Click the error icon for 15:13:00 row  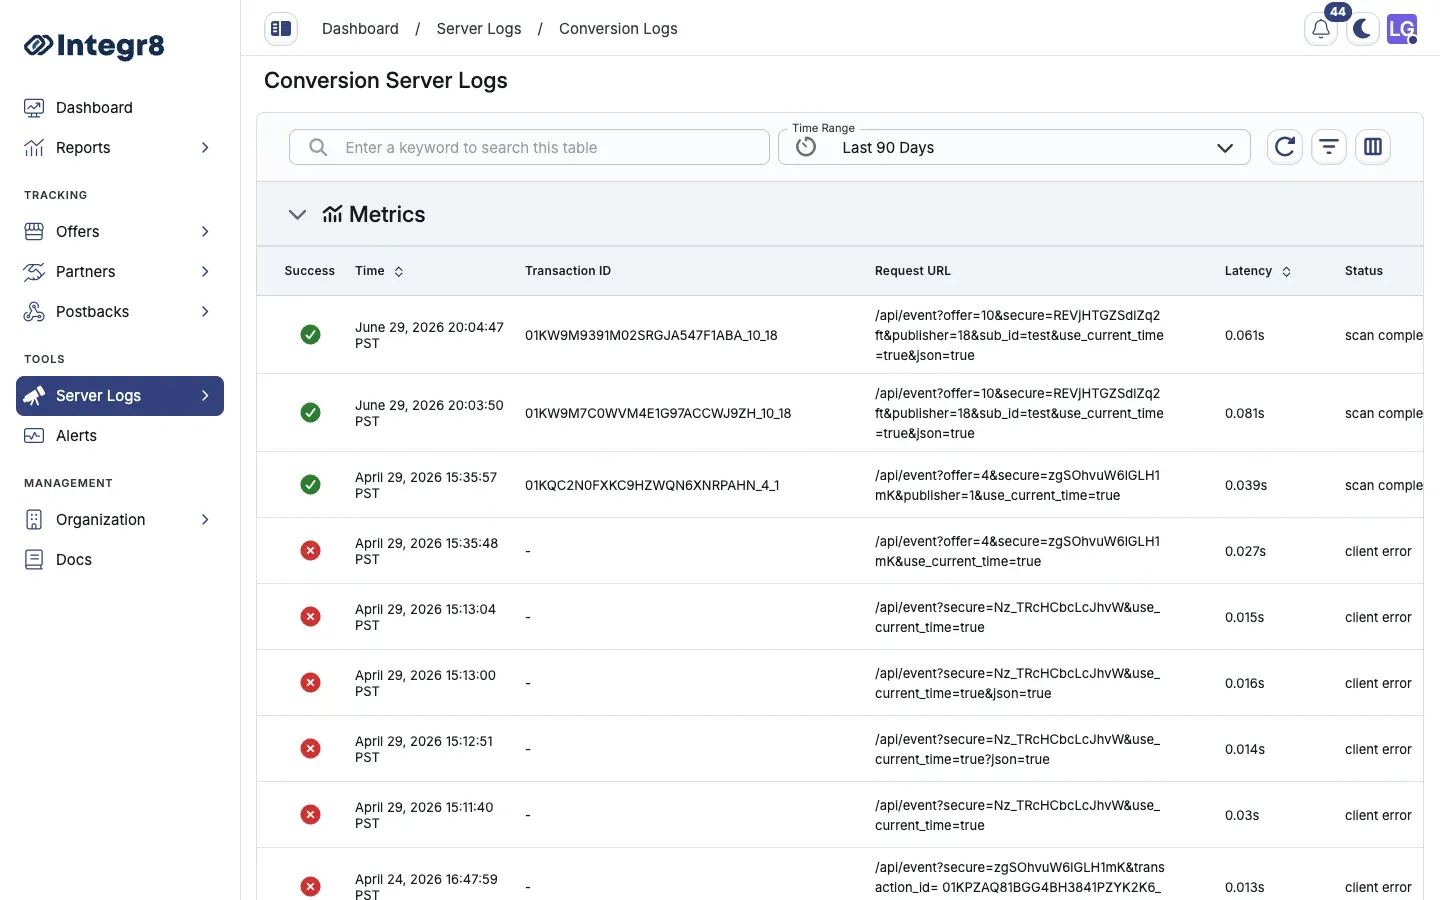(311, 682)
